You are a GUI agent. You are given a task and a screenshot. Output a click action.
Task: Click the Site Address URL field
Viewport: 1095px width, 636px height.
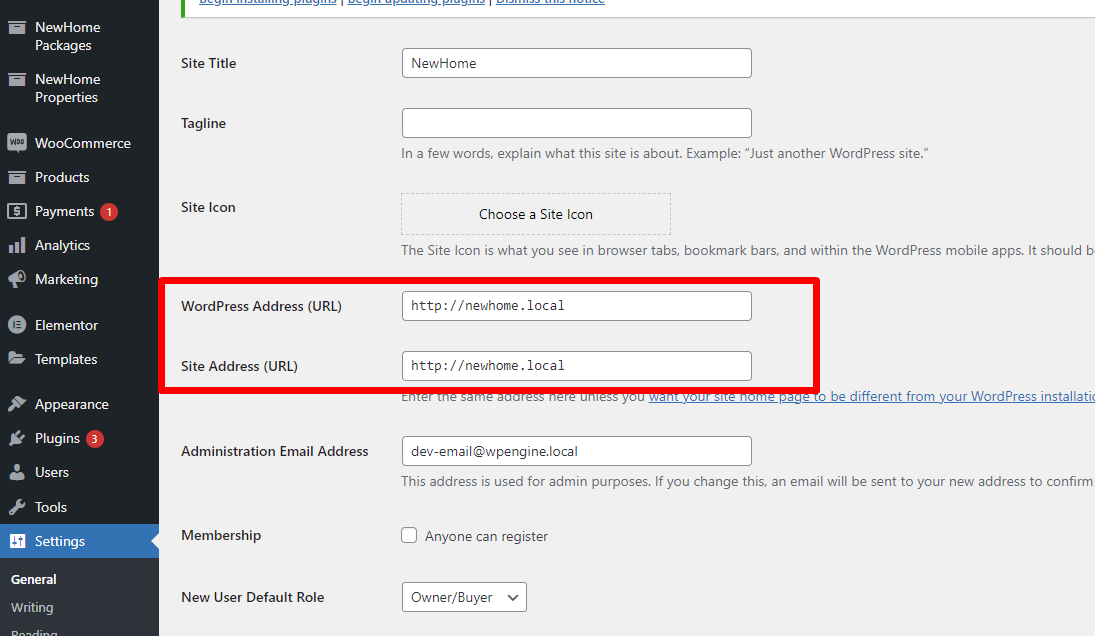coord(577,366)
